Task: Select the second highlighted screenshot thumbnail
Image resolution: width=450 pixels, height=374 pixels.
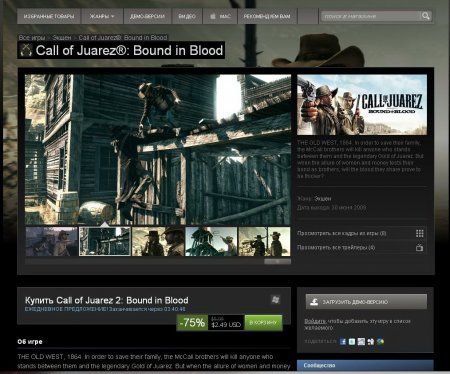Action: coord(105,242)
